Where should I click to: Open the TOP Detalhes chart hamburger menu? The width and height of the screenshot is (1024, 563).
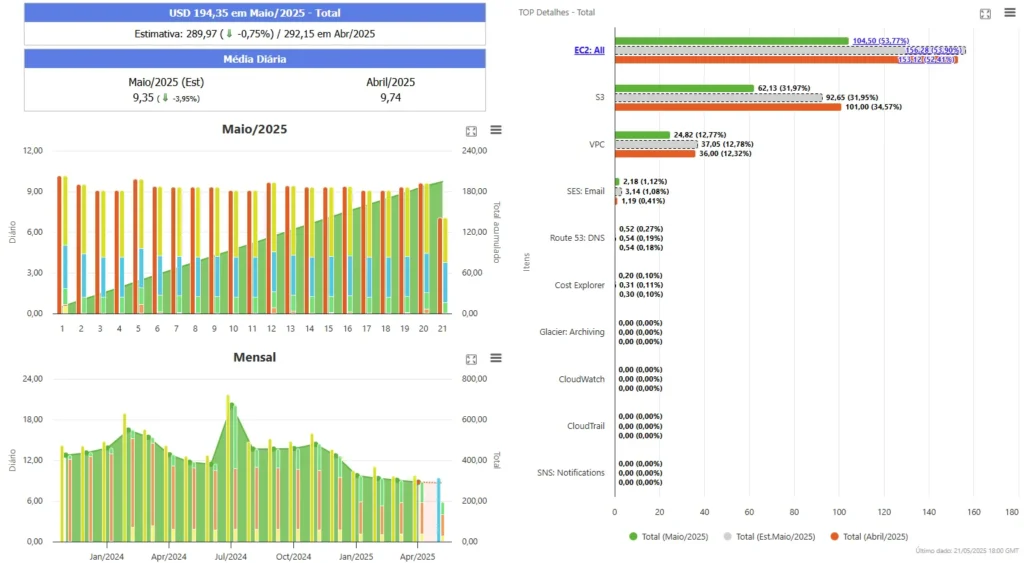(1010, 13)
